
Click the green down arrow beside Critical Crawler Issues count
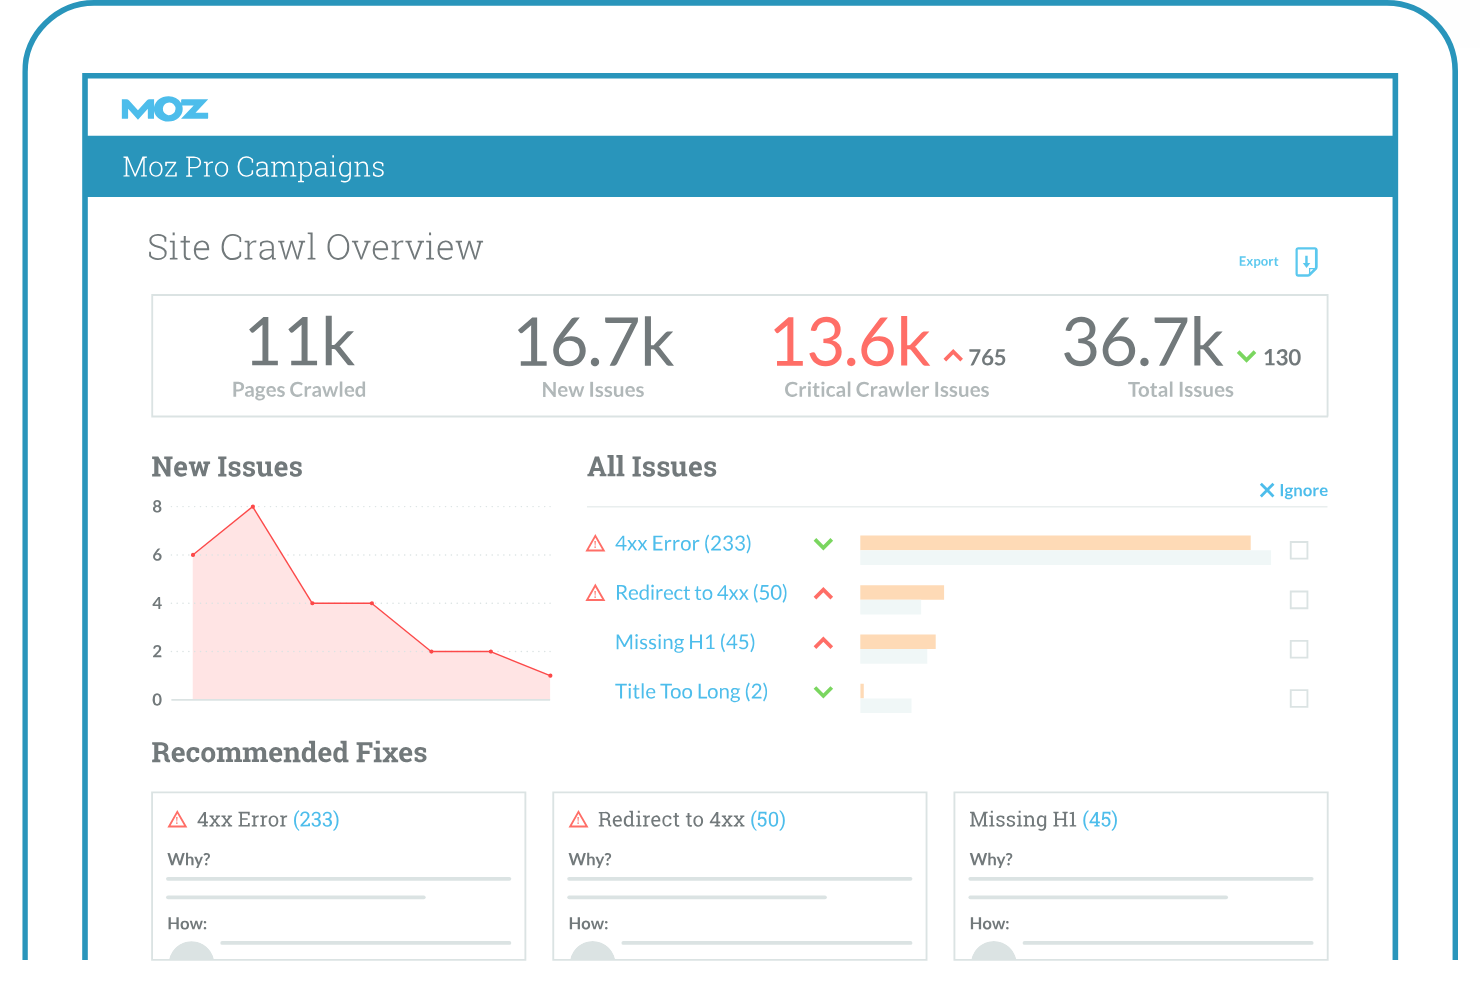1246,355
